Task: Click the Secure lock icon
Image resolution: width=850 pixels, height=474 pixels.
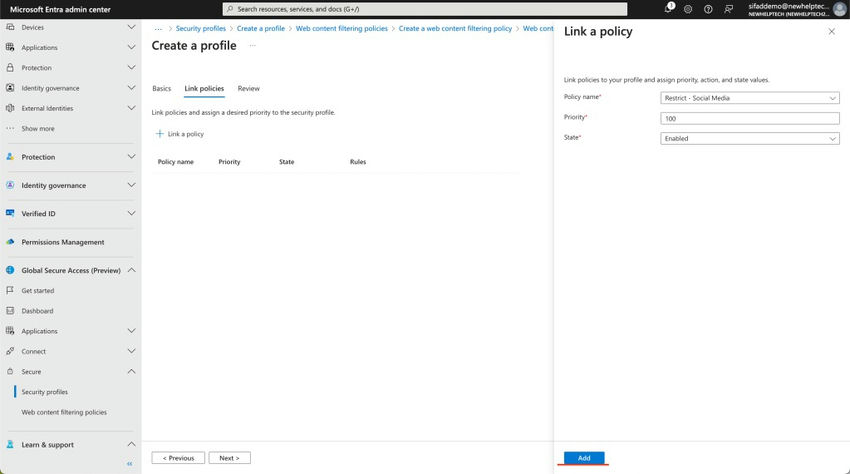Action: click(10, 371)
